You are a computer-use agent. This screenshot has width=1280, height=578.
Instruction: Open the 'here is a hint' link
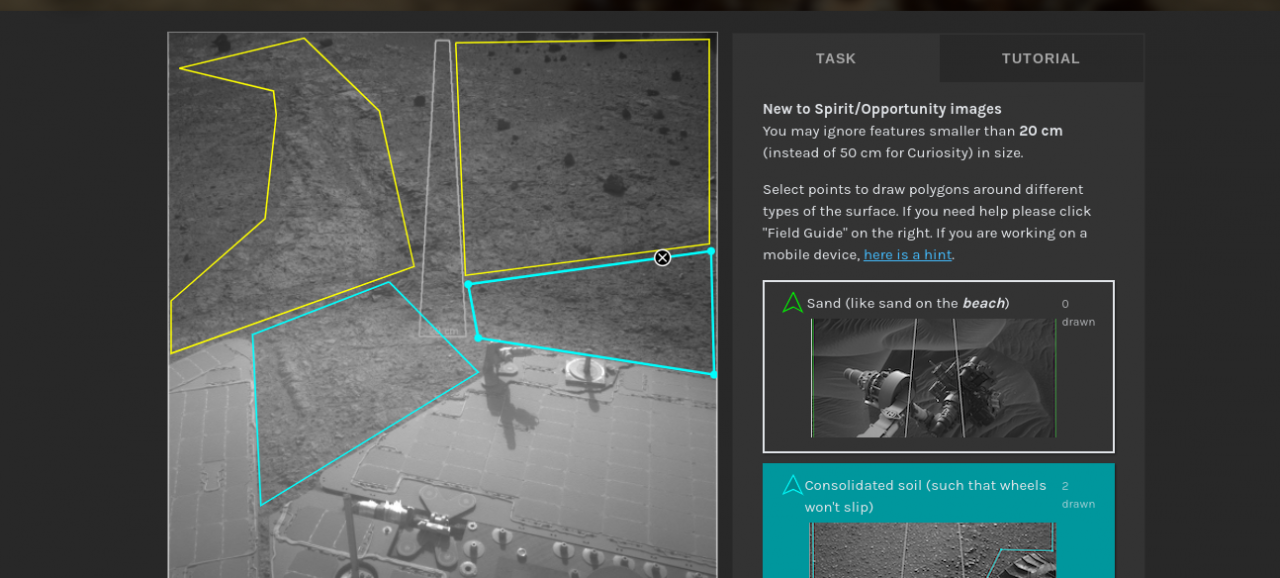pos(908,255)
